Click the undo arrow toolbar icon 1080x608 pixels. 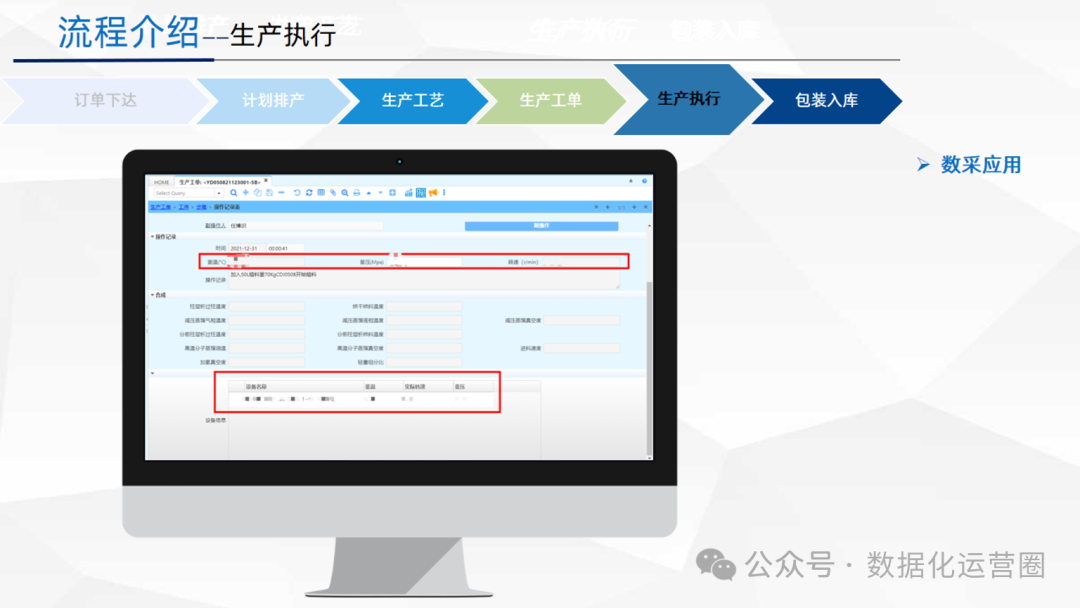[297, 193]
